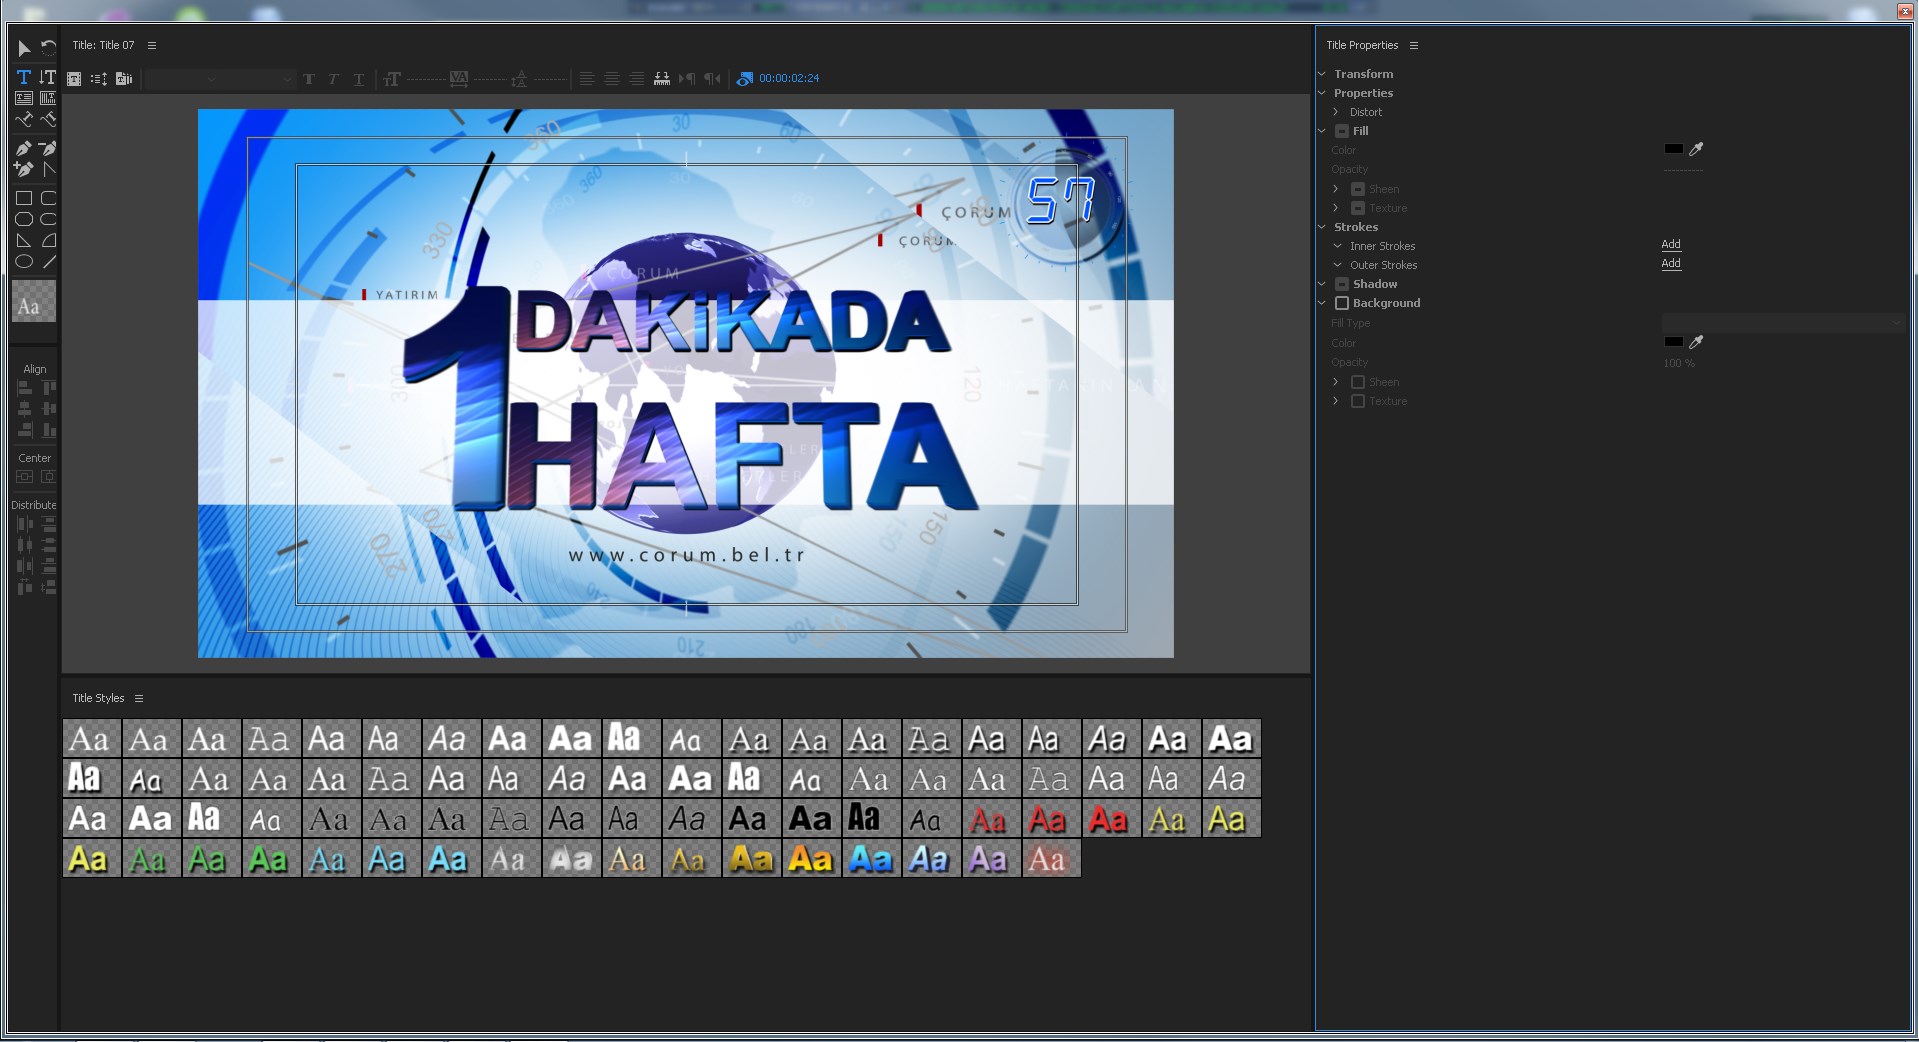Collapse the Transform section

(1322, 74)
